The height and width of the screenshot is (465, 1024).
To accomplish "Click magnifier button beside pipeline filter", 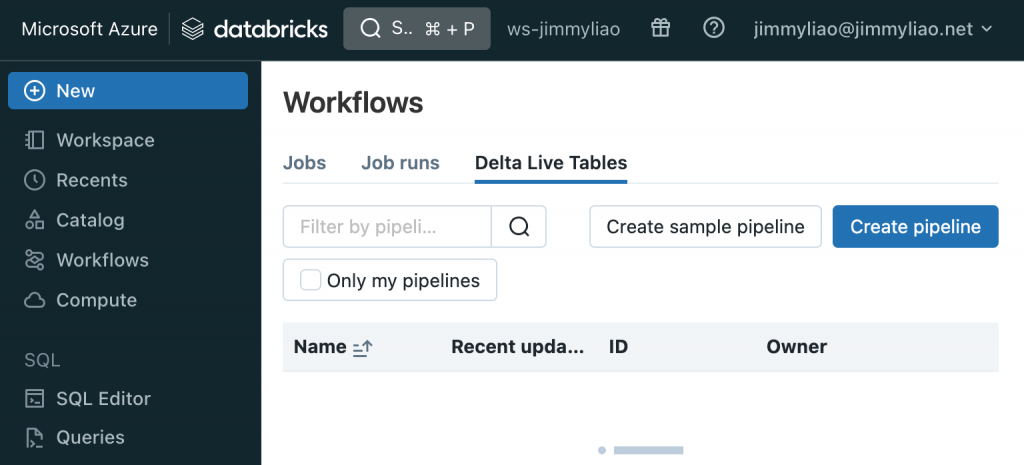I will [x=519, y=227].
